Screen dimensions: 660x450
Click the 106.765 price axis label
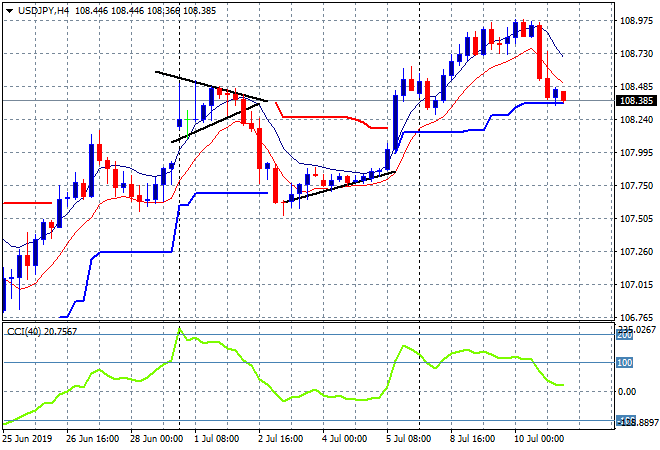point(636,317)
